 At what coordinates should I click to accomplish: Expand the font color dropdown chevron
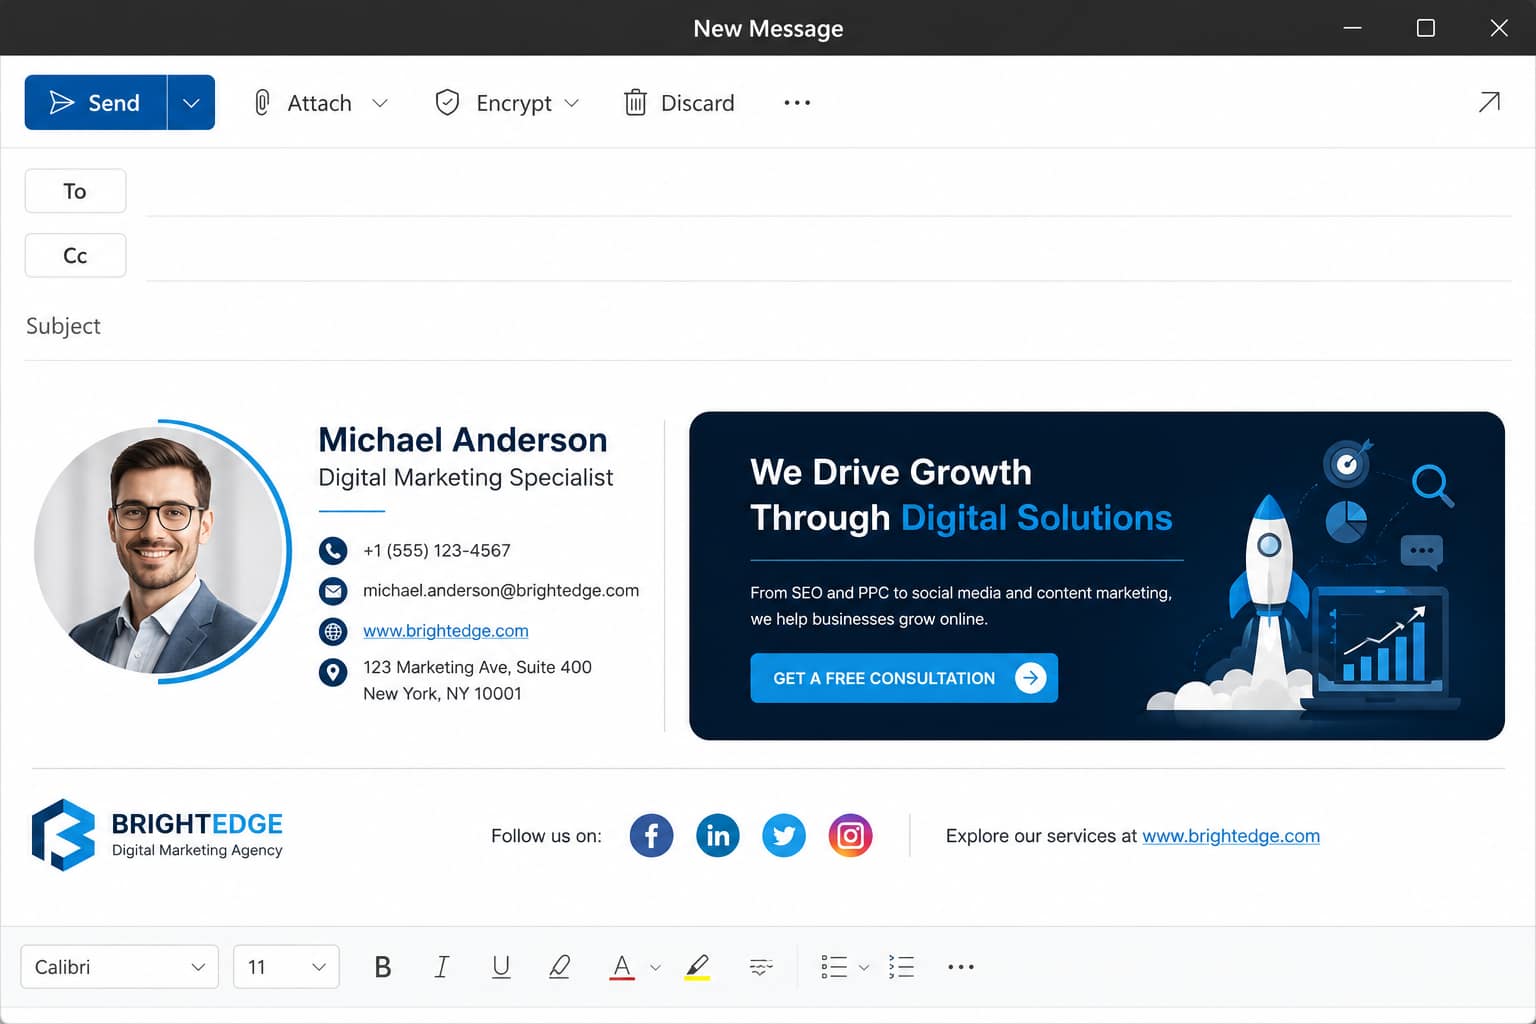[x=655, y=967]
